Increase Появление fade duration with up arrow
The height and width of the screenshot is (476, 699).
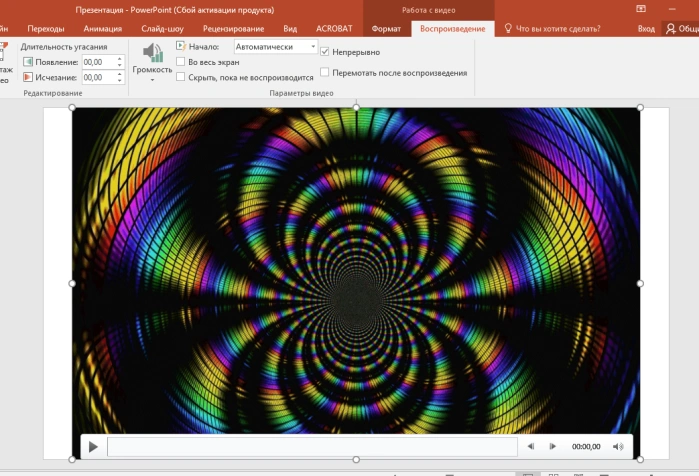tap(119, 58)
